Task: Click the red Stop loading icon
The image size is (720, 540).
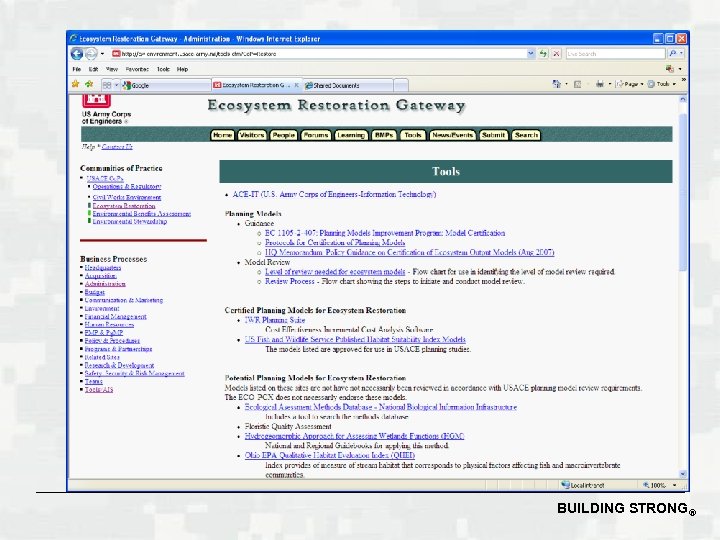Action: pos(557,54)
